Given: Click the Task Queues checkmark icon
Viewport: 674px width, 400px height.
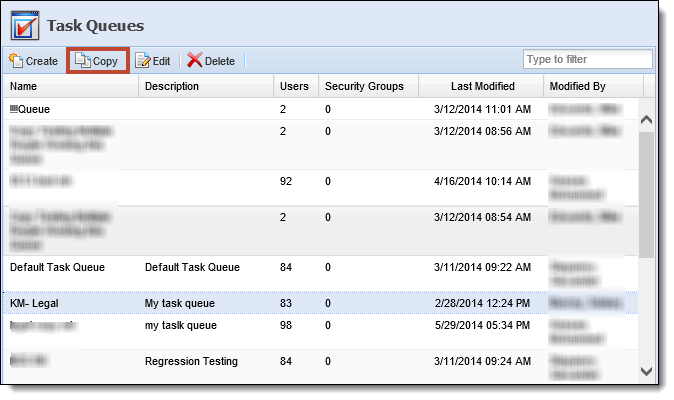Looking at the screenshot, I should pyautogui.click(x=25, y=26).
